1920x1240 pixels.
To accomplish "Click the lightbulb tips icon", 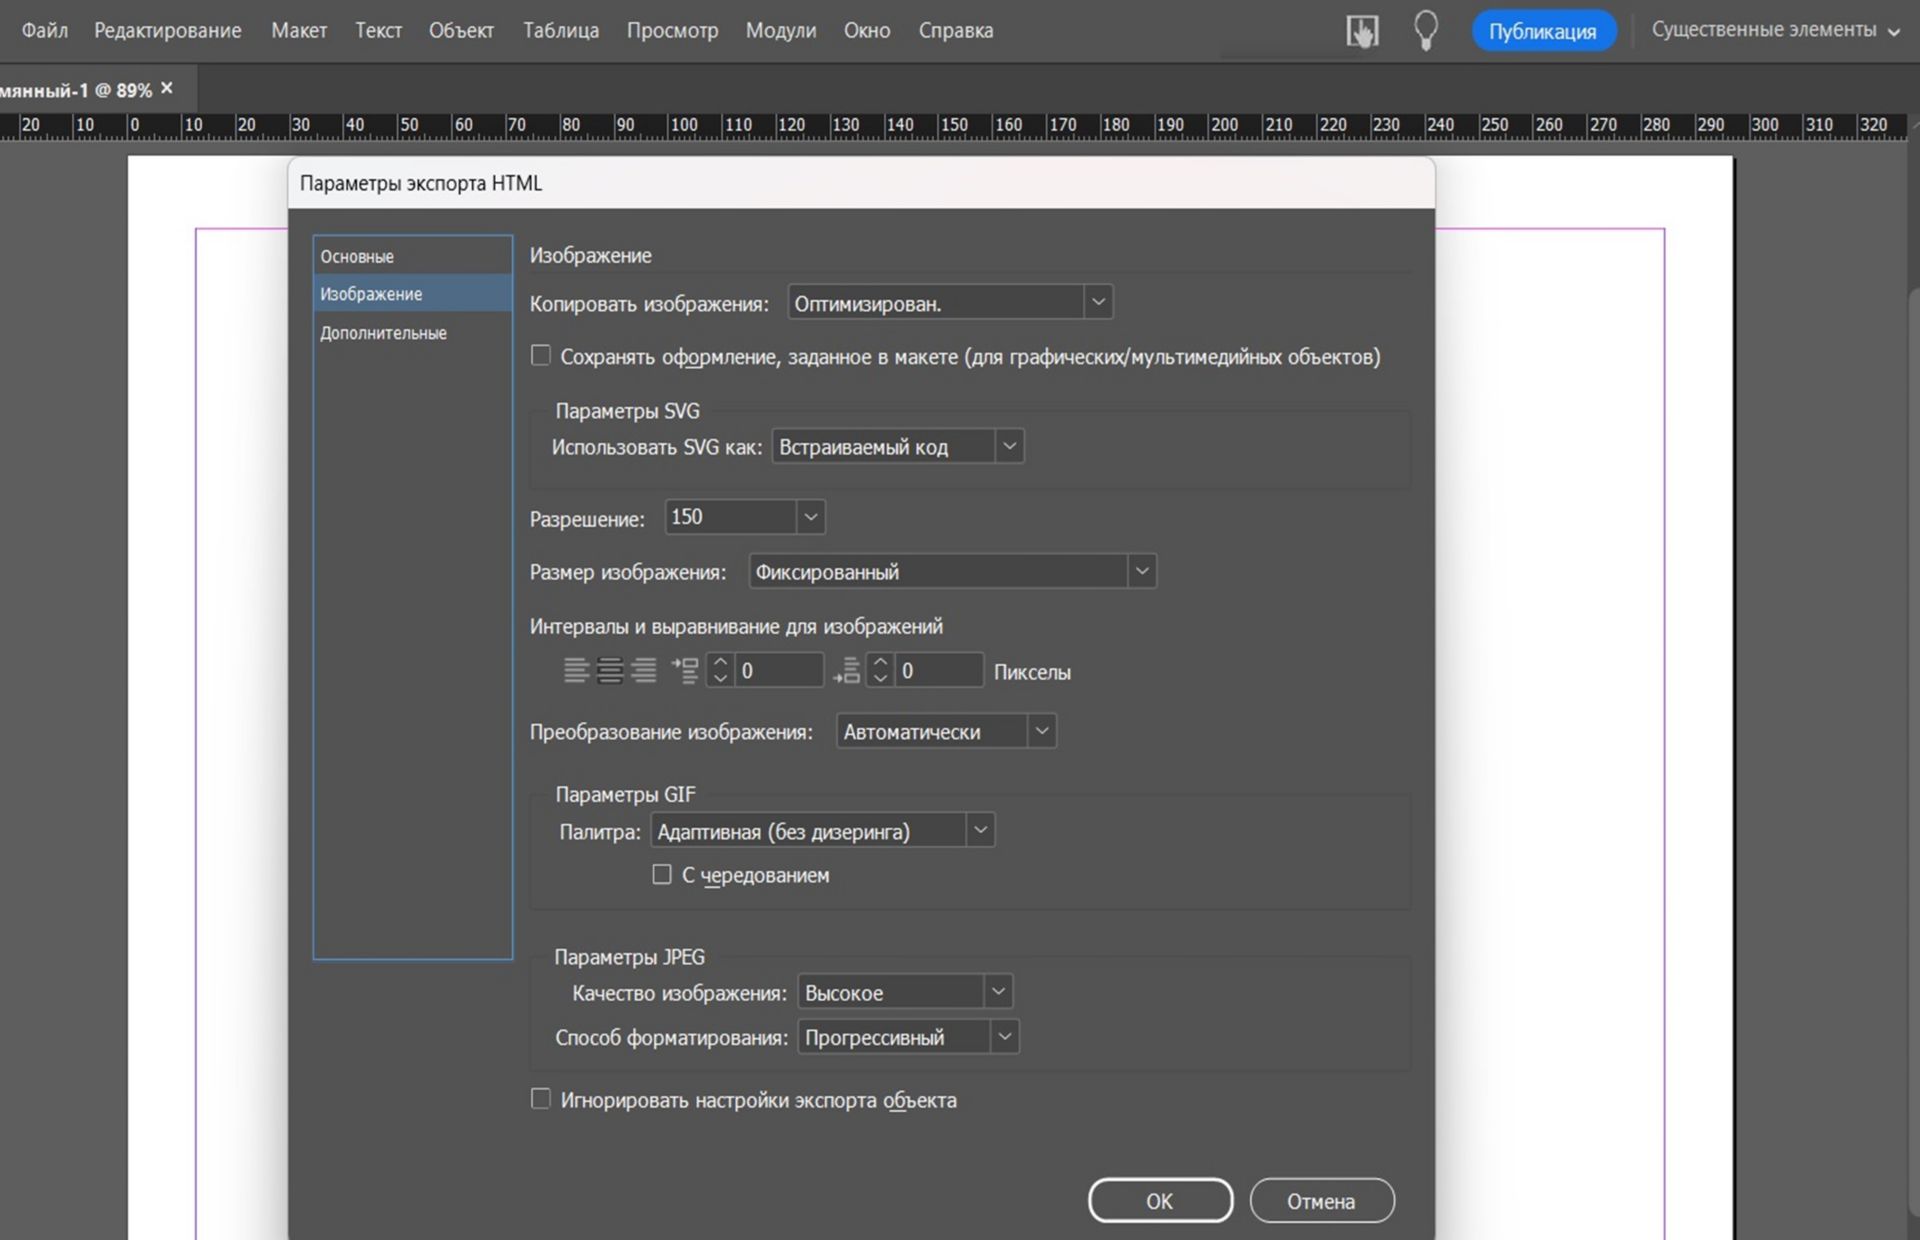I will tap(1426, 30).
